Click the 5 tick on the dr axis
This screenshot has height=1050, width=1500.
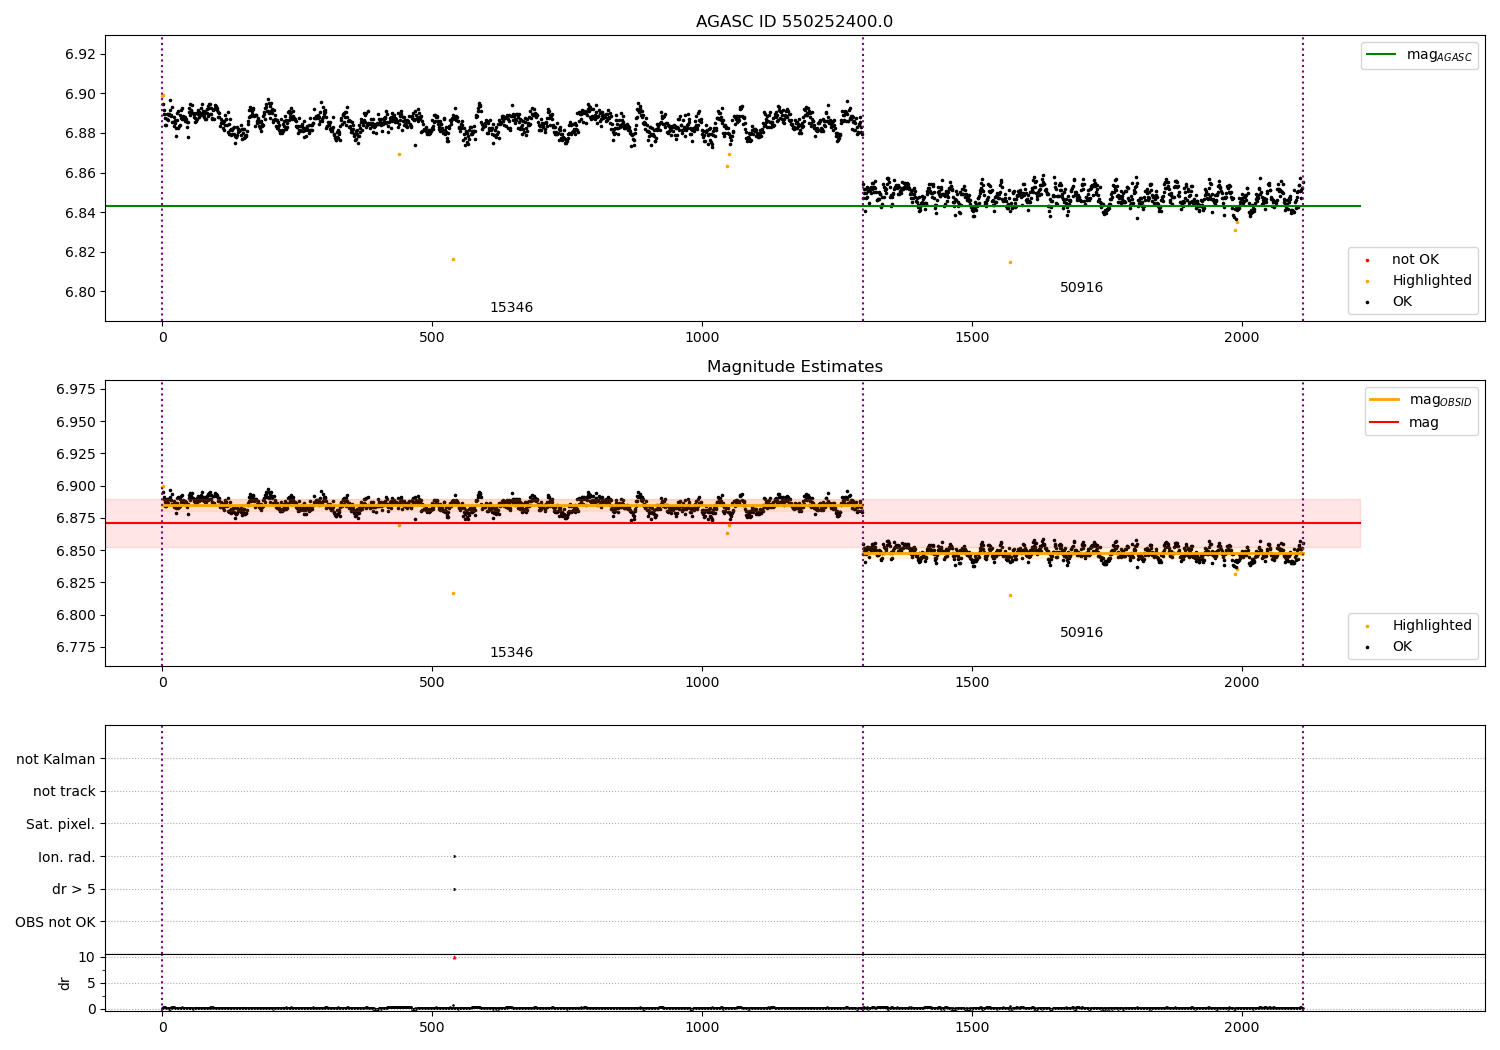coord(91,983)
